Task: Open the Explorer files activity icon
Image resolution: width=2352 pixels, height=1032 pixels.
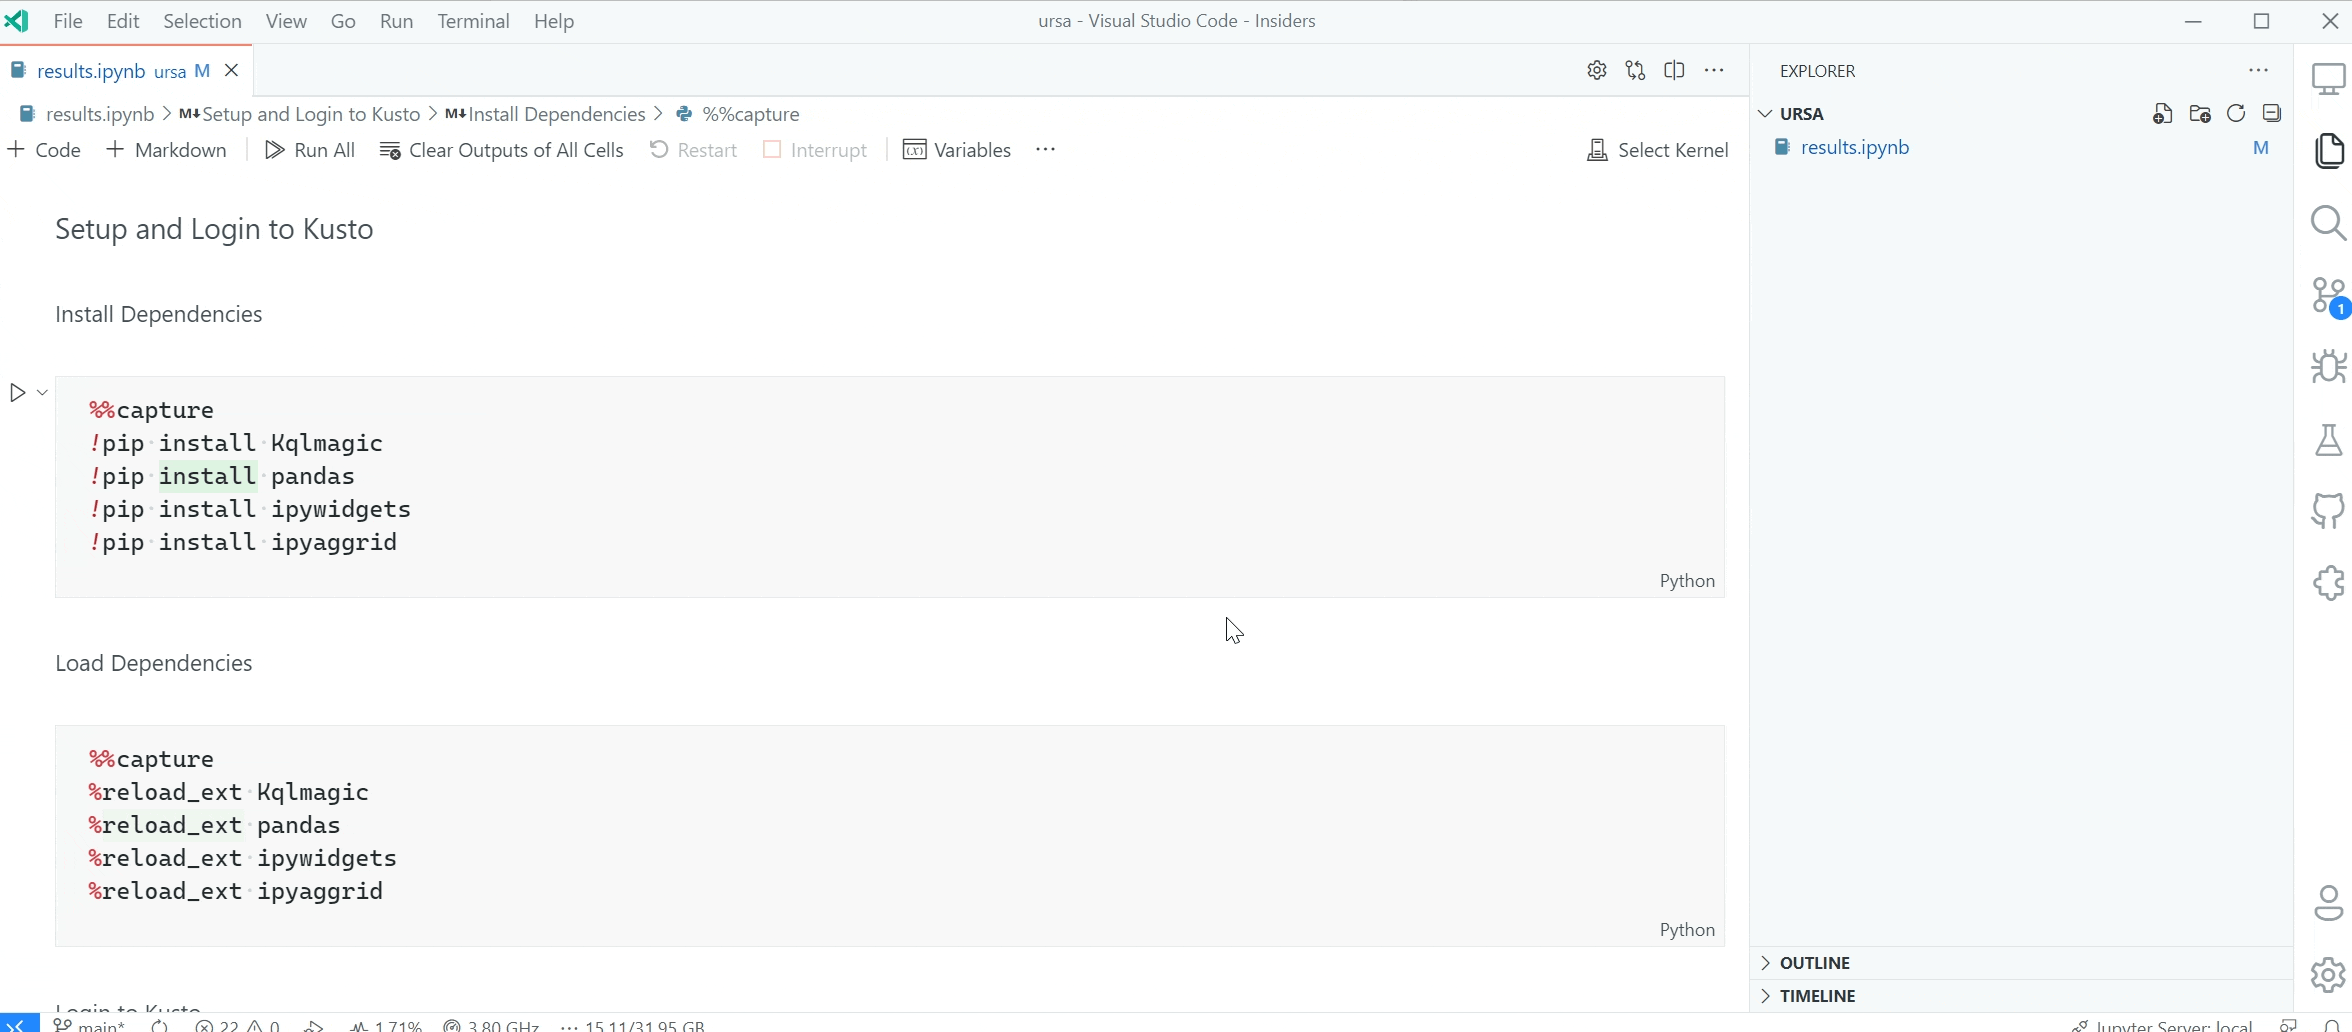Action: [x=2328, y=151]
